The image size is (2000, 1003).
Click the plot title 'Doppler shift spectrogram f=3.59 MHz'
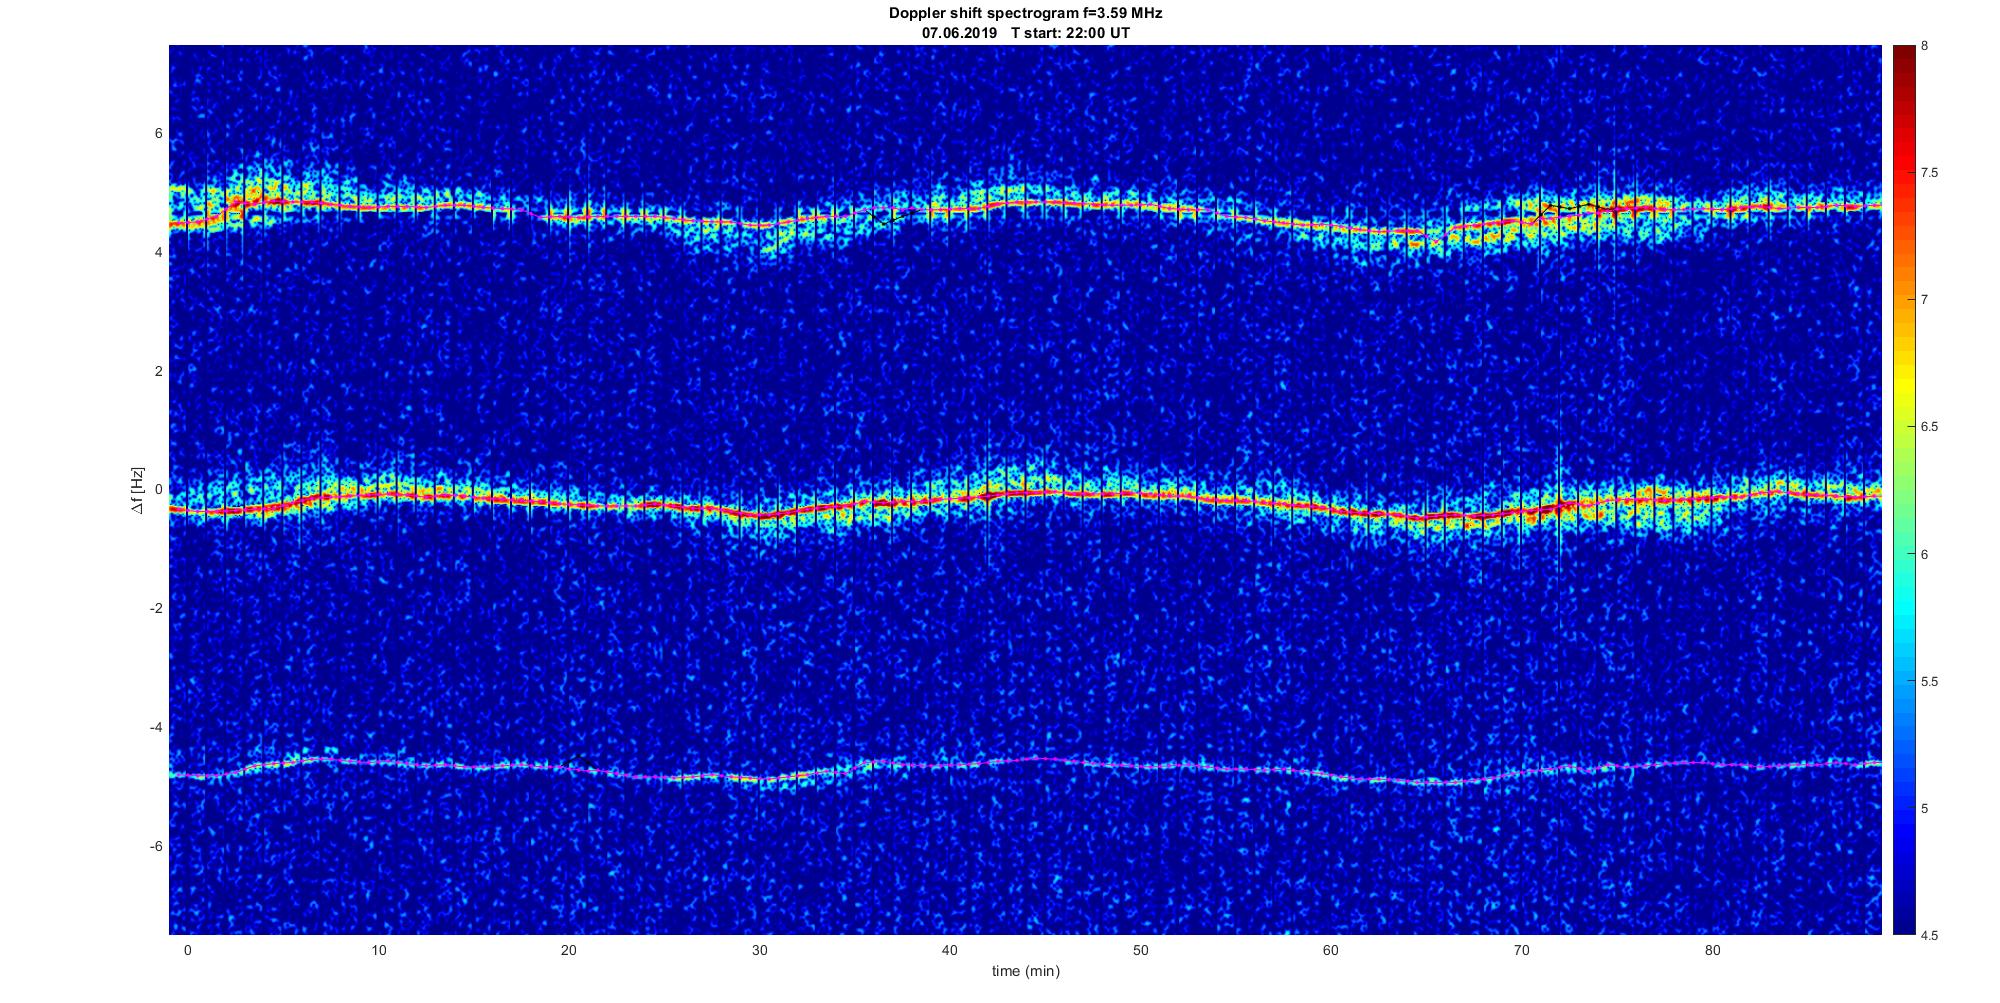click(x=1025, y=14)
